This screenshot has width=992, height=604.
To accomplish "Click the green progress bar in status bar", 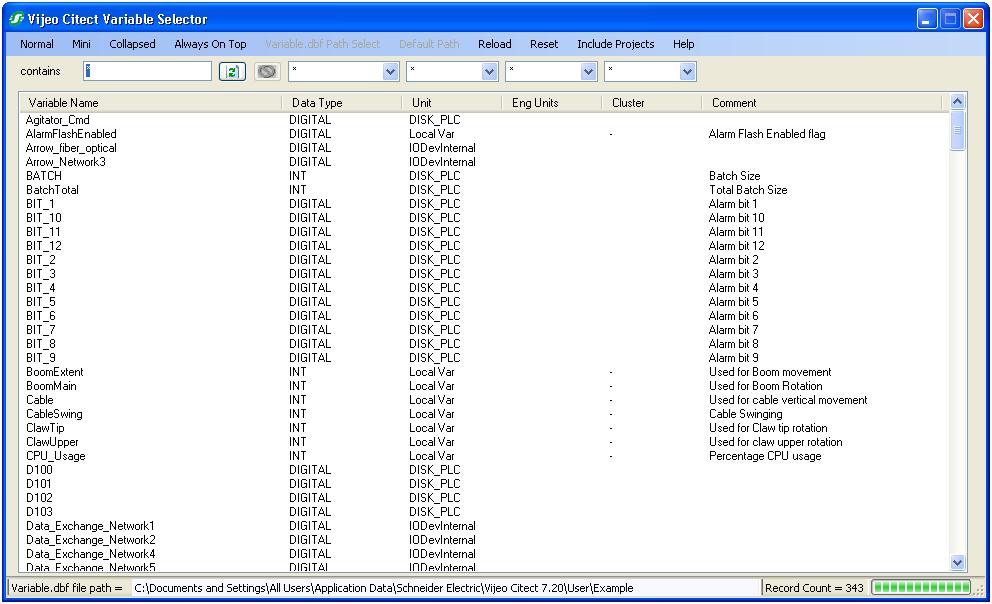I will tap(921, 588).
